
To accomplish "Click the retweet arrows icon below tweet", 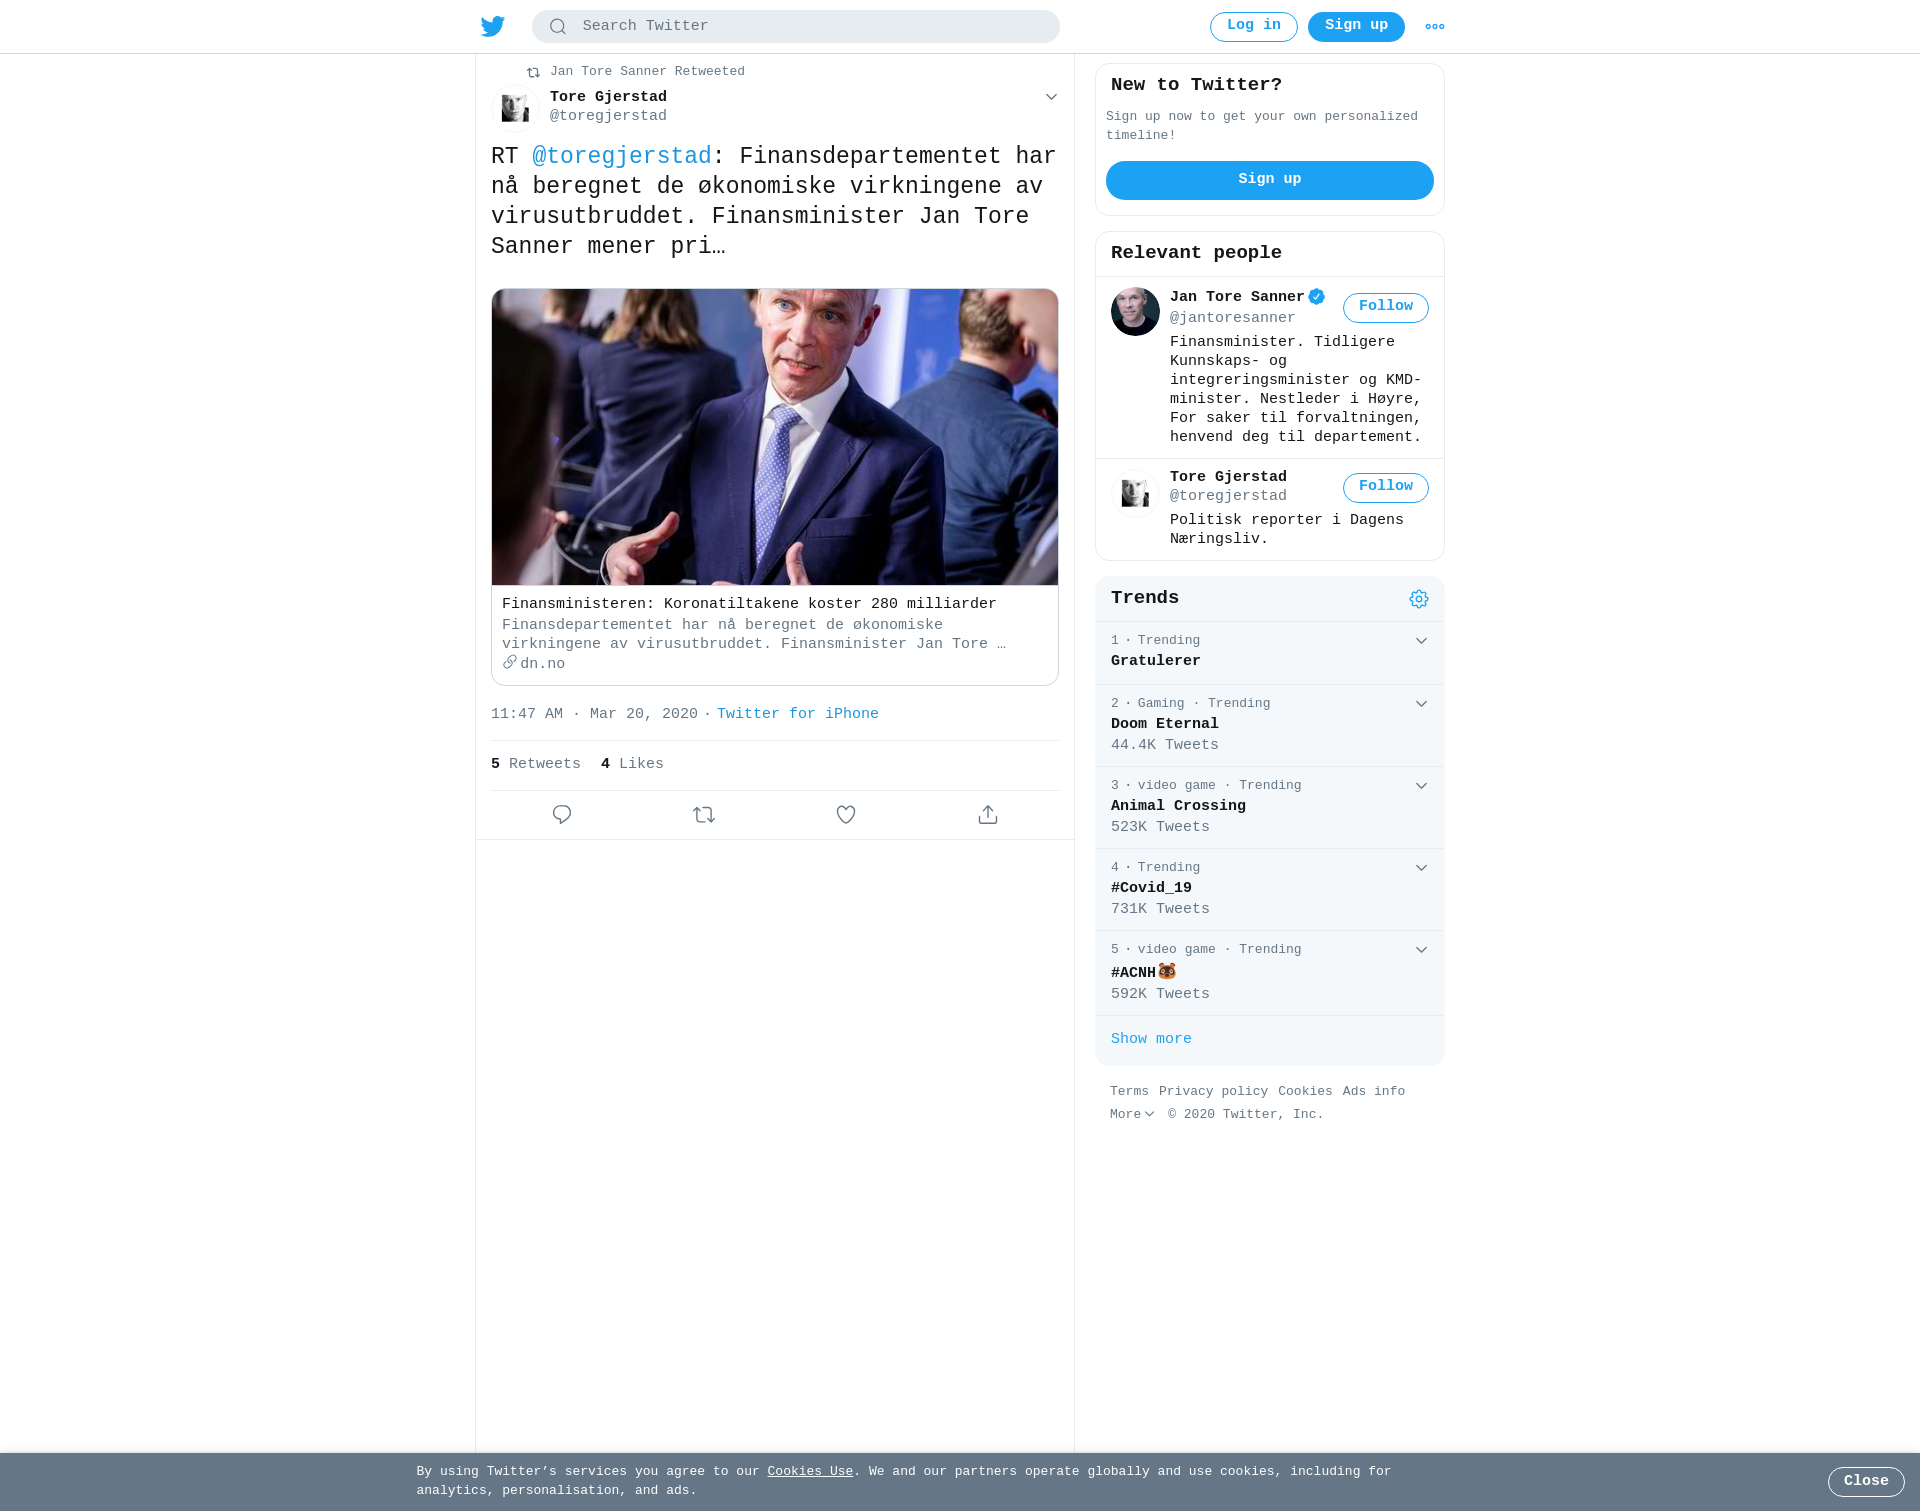I will [704, 815].
